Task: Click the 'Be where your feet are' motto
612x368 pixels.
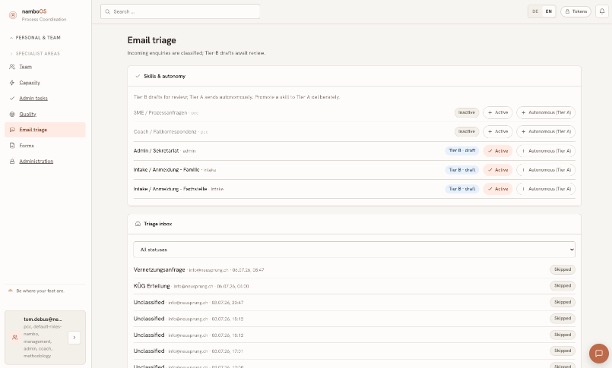Action: coord(40,291)
